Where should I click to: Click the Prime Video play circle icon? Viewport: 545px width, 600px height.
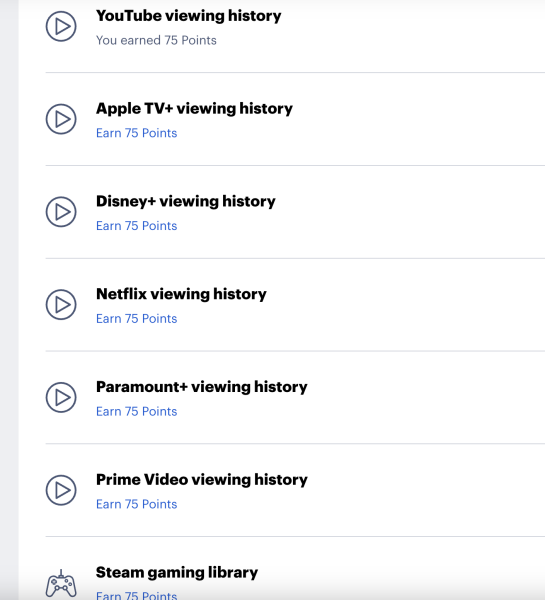(x=61, y=490)
